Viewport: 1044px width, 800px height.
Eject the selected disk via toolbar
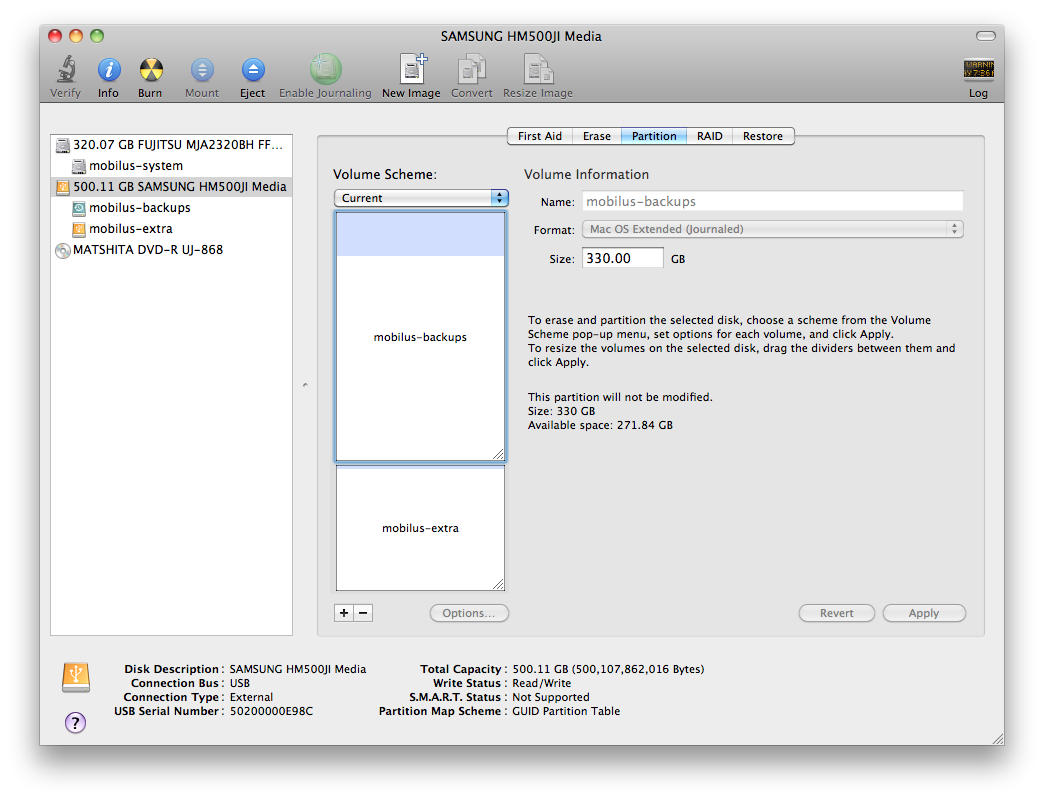(x=252, y=70)
